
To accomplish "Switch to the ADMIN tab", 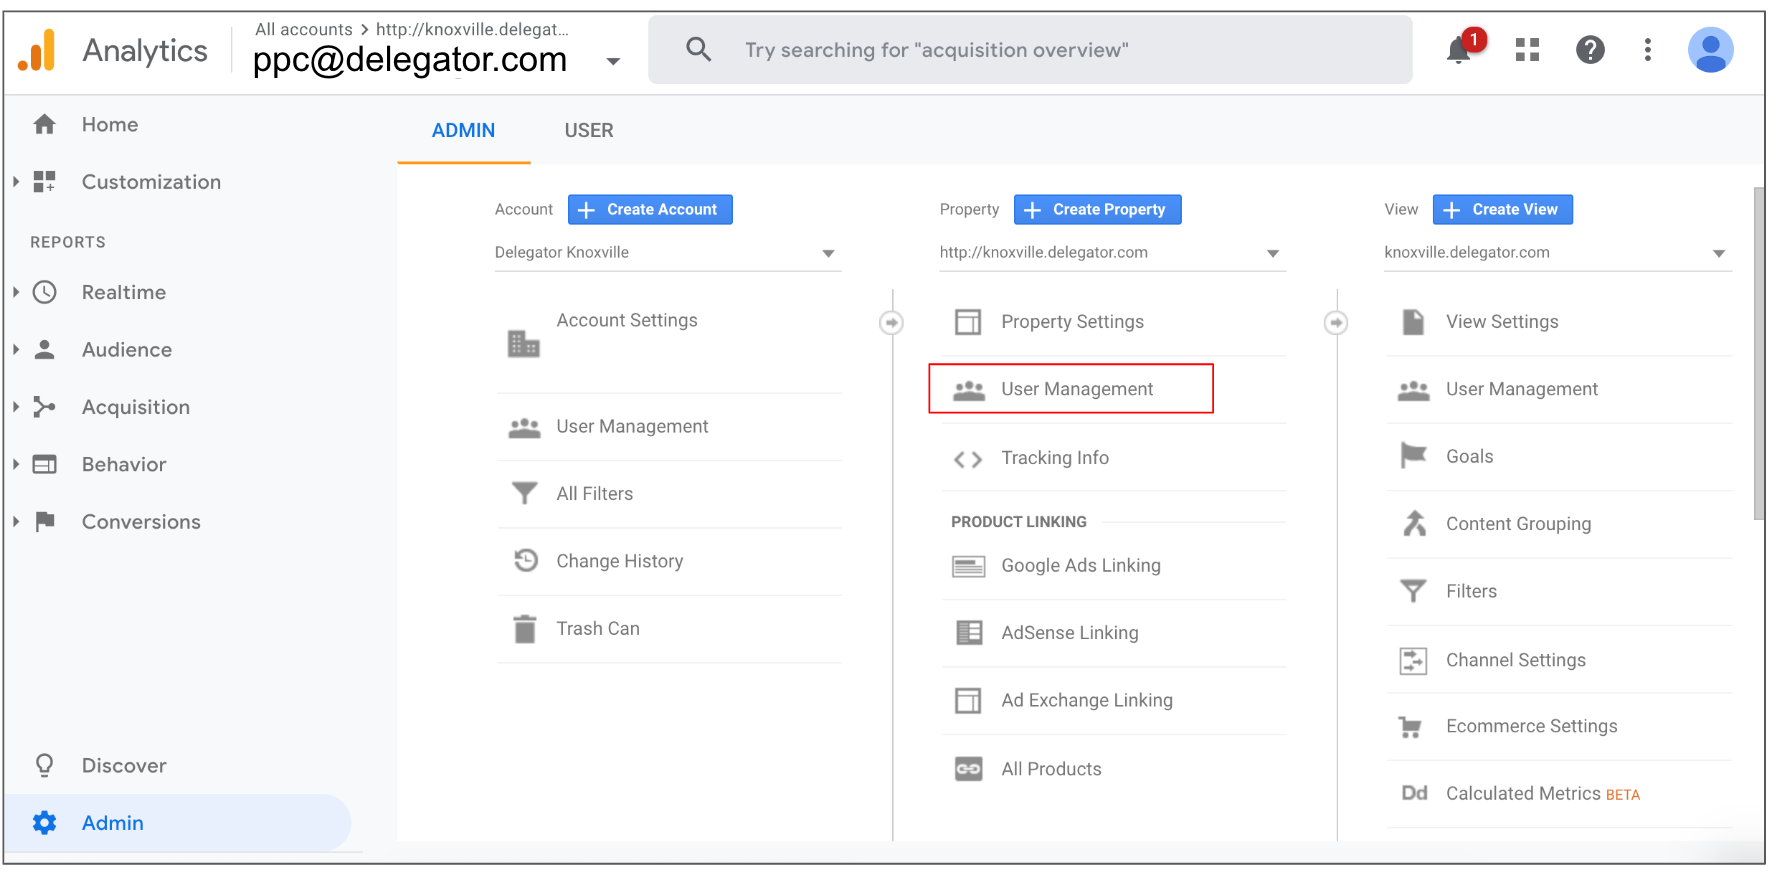I will pyautogui.click(x=463, y=131).
